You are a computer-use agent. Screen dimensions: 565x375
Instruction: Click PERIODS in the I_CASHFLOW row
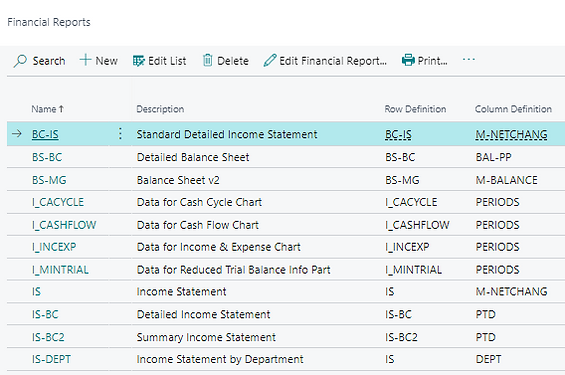coord(498,226)
